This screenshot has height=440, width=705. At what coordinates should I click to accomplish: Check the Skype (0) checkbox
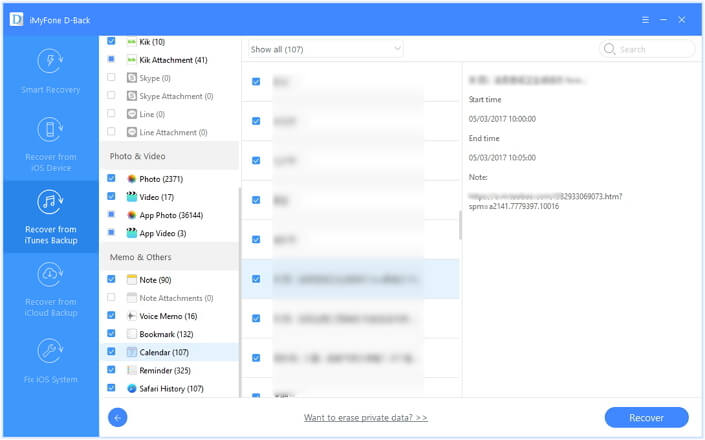111,77
